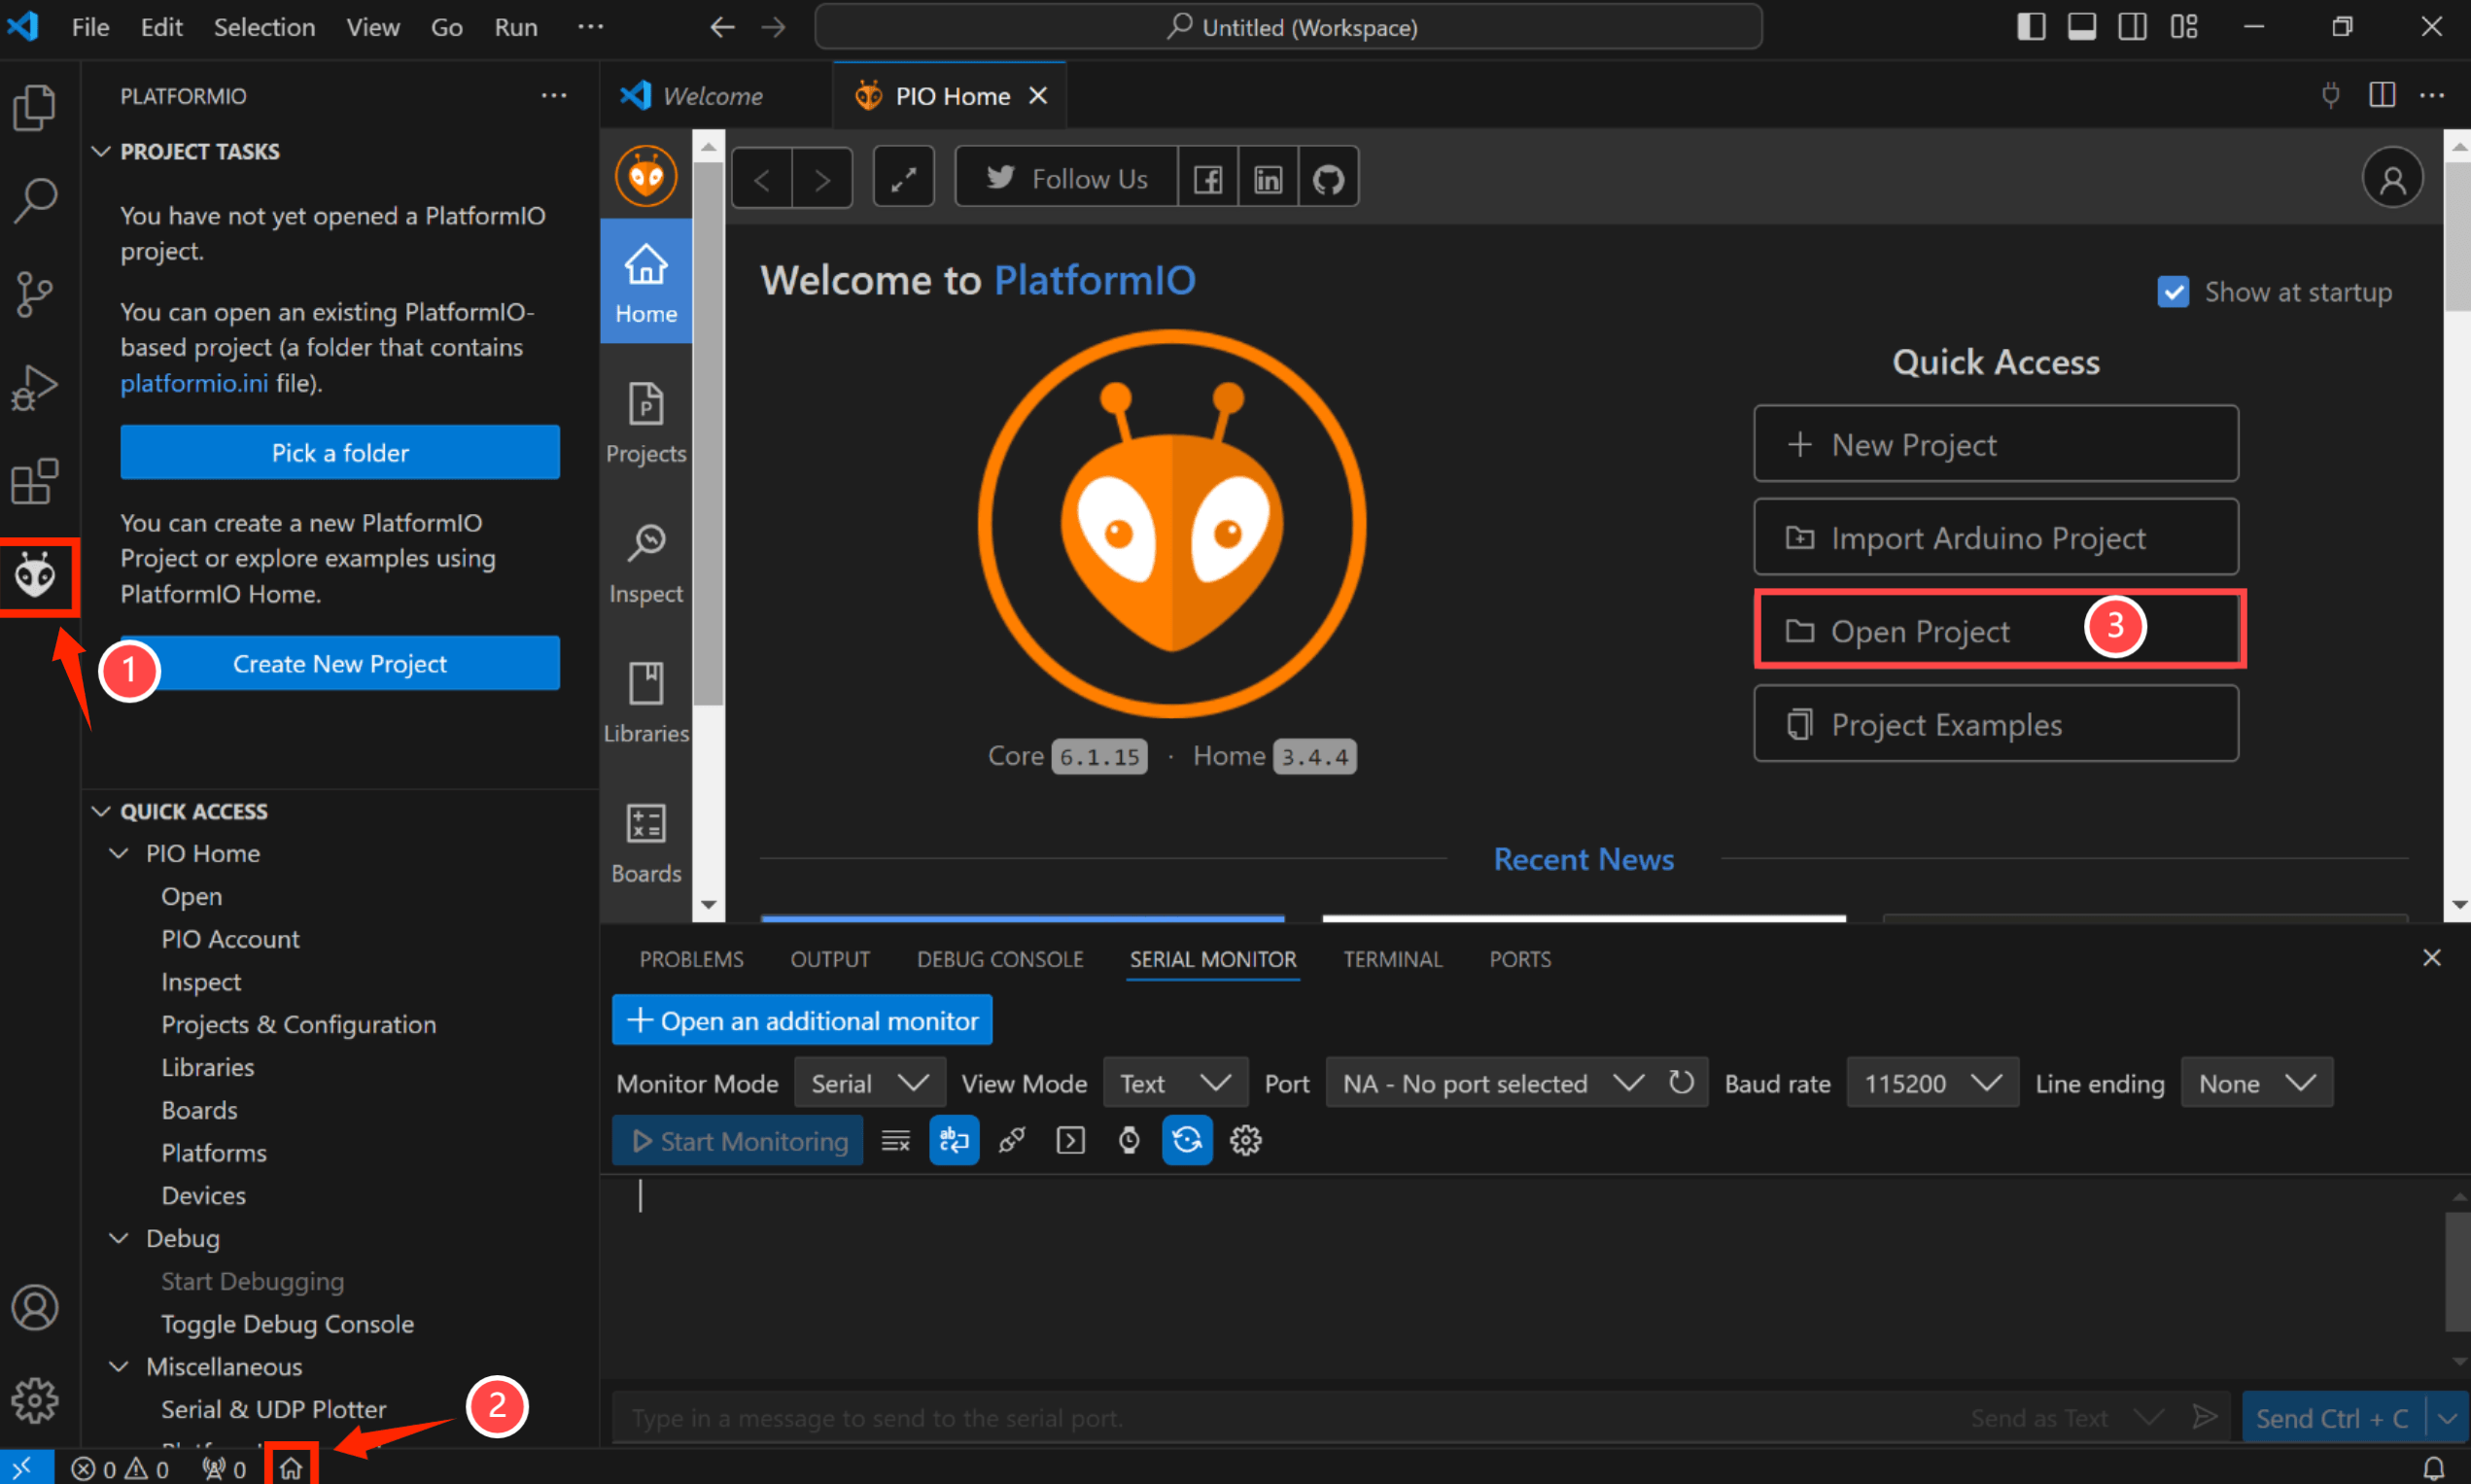The height and width of the screenshot is (1484, 2471).
Task: Open the Extensions view
Action: (35, 482)
